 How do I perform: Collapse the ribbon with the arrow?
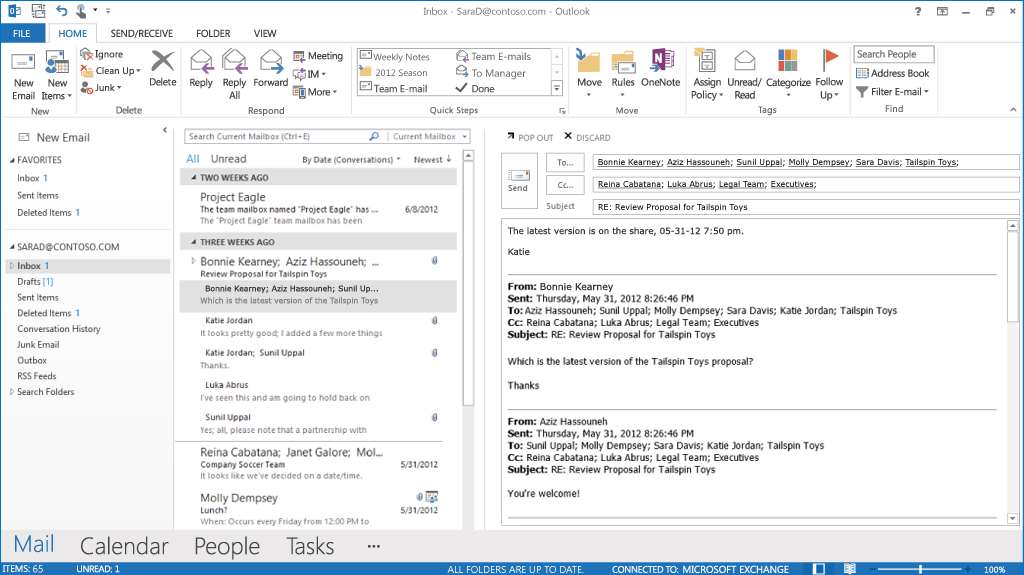click(x=1013, y=110)
